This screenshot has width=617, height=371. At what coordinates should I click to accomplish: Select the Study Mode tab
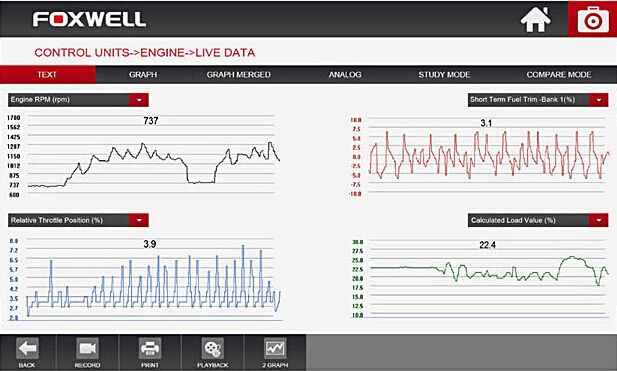(x=444, y=74)
